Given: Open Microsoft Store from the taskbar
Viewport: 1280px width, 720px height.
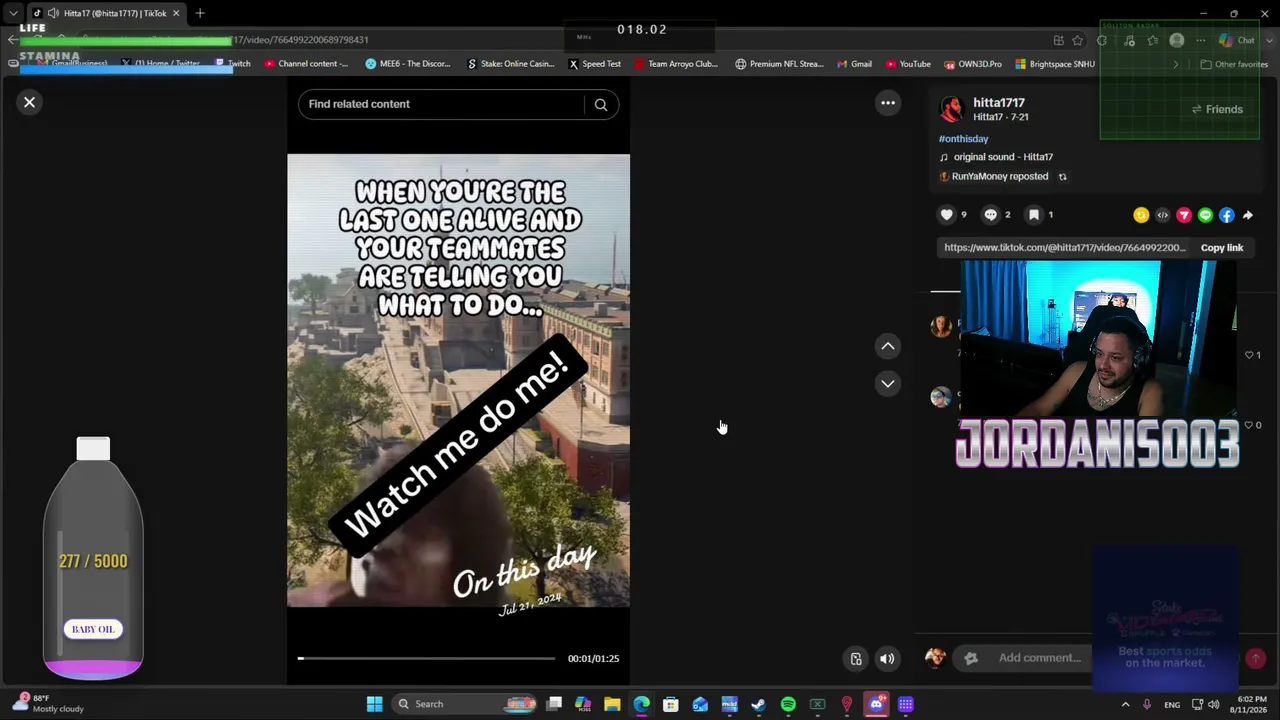Looking at the screenshot, I should (670, 704).
